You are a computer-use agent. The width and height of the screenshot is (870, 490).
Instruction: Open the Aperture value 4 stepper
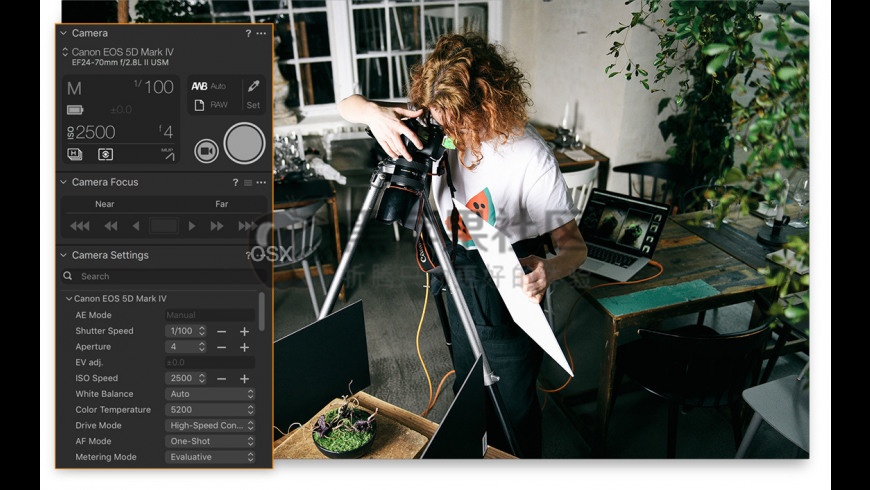[186, 347]
